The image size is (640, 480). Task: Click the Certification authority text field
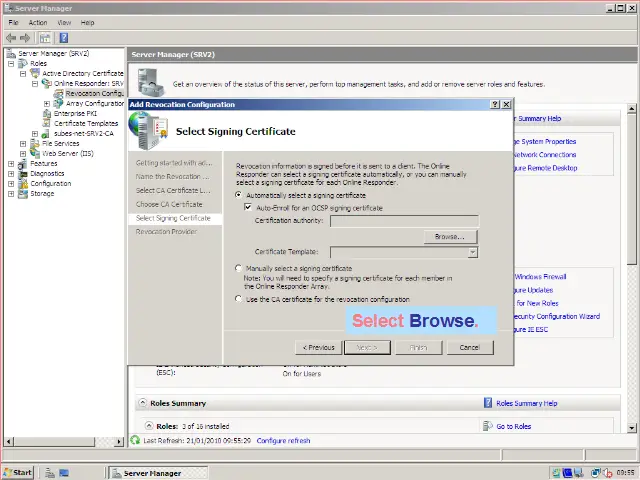tap(404, 221)
